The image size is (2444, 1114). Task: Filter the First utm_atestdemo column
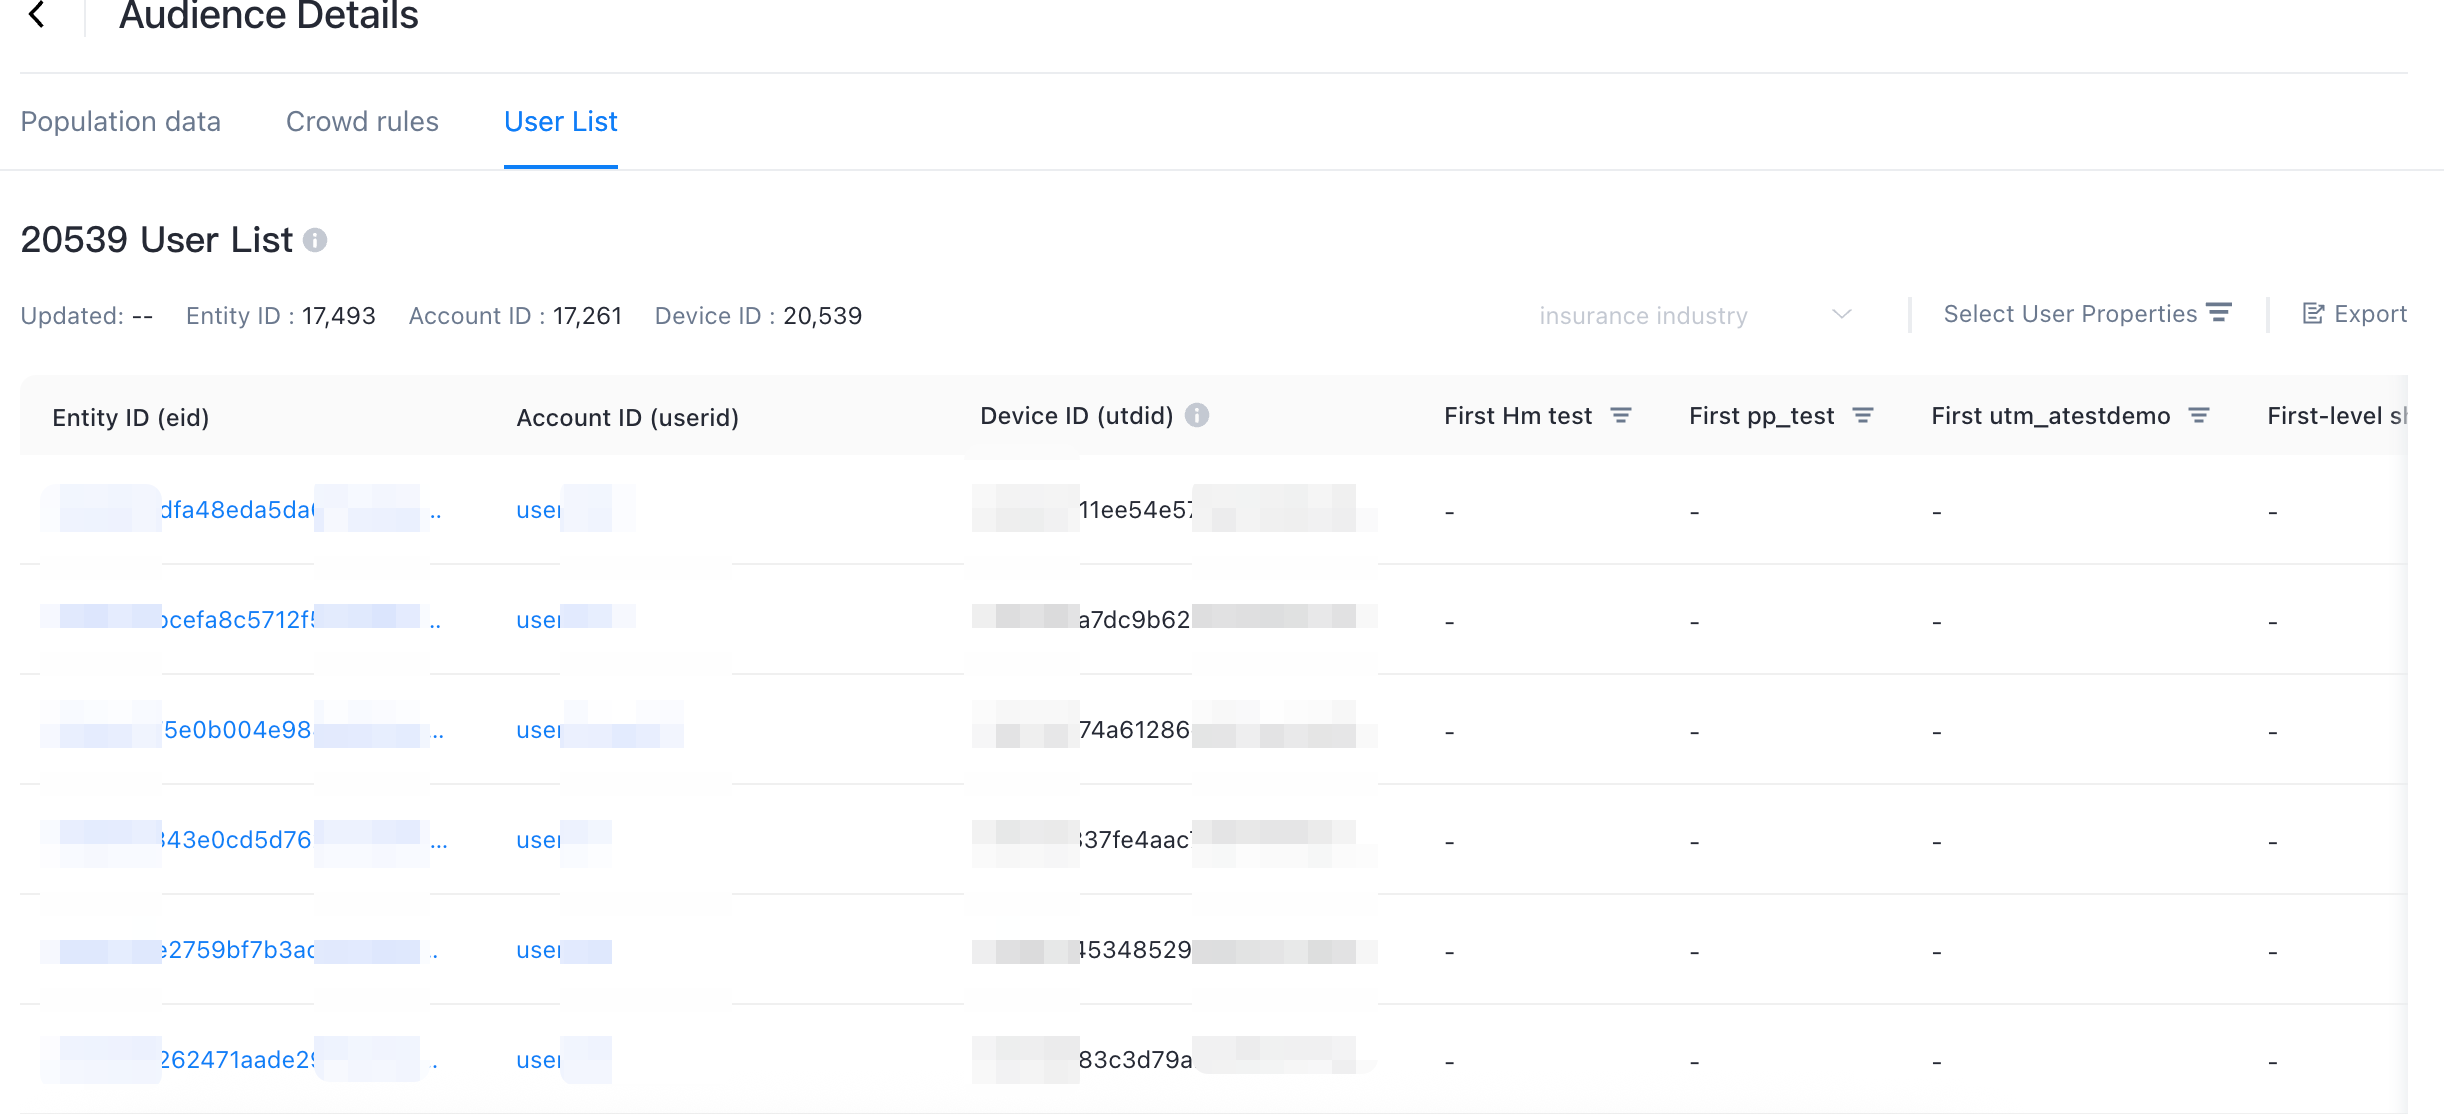pyautogui.click(x=2199, y=415)
